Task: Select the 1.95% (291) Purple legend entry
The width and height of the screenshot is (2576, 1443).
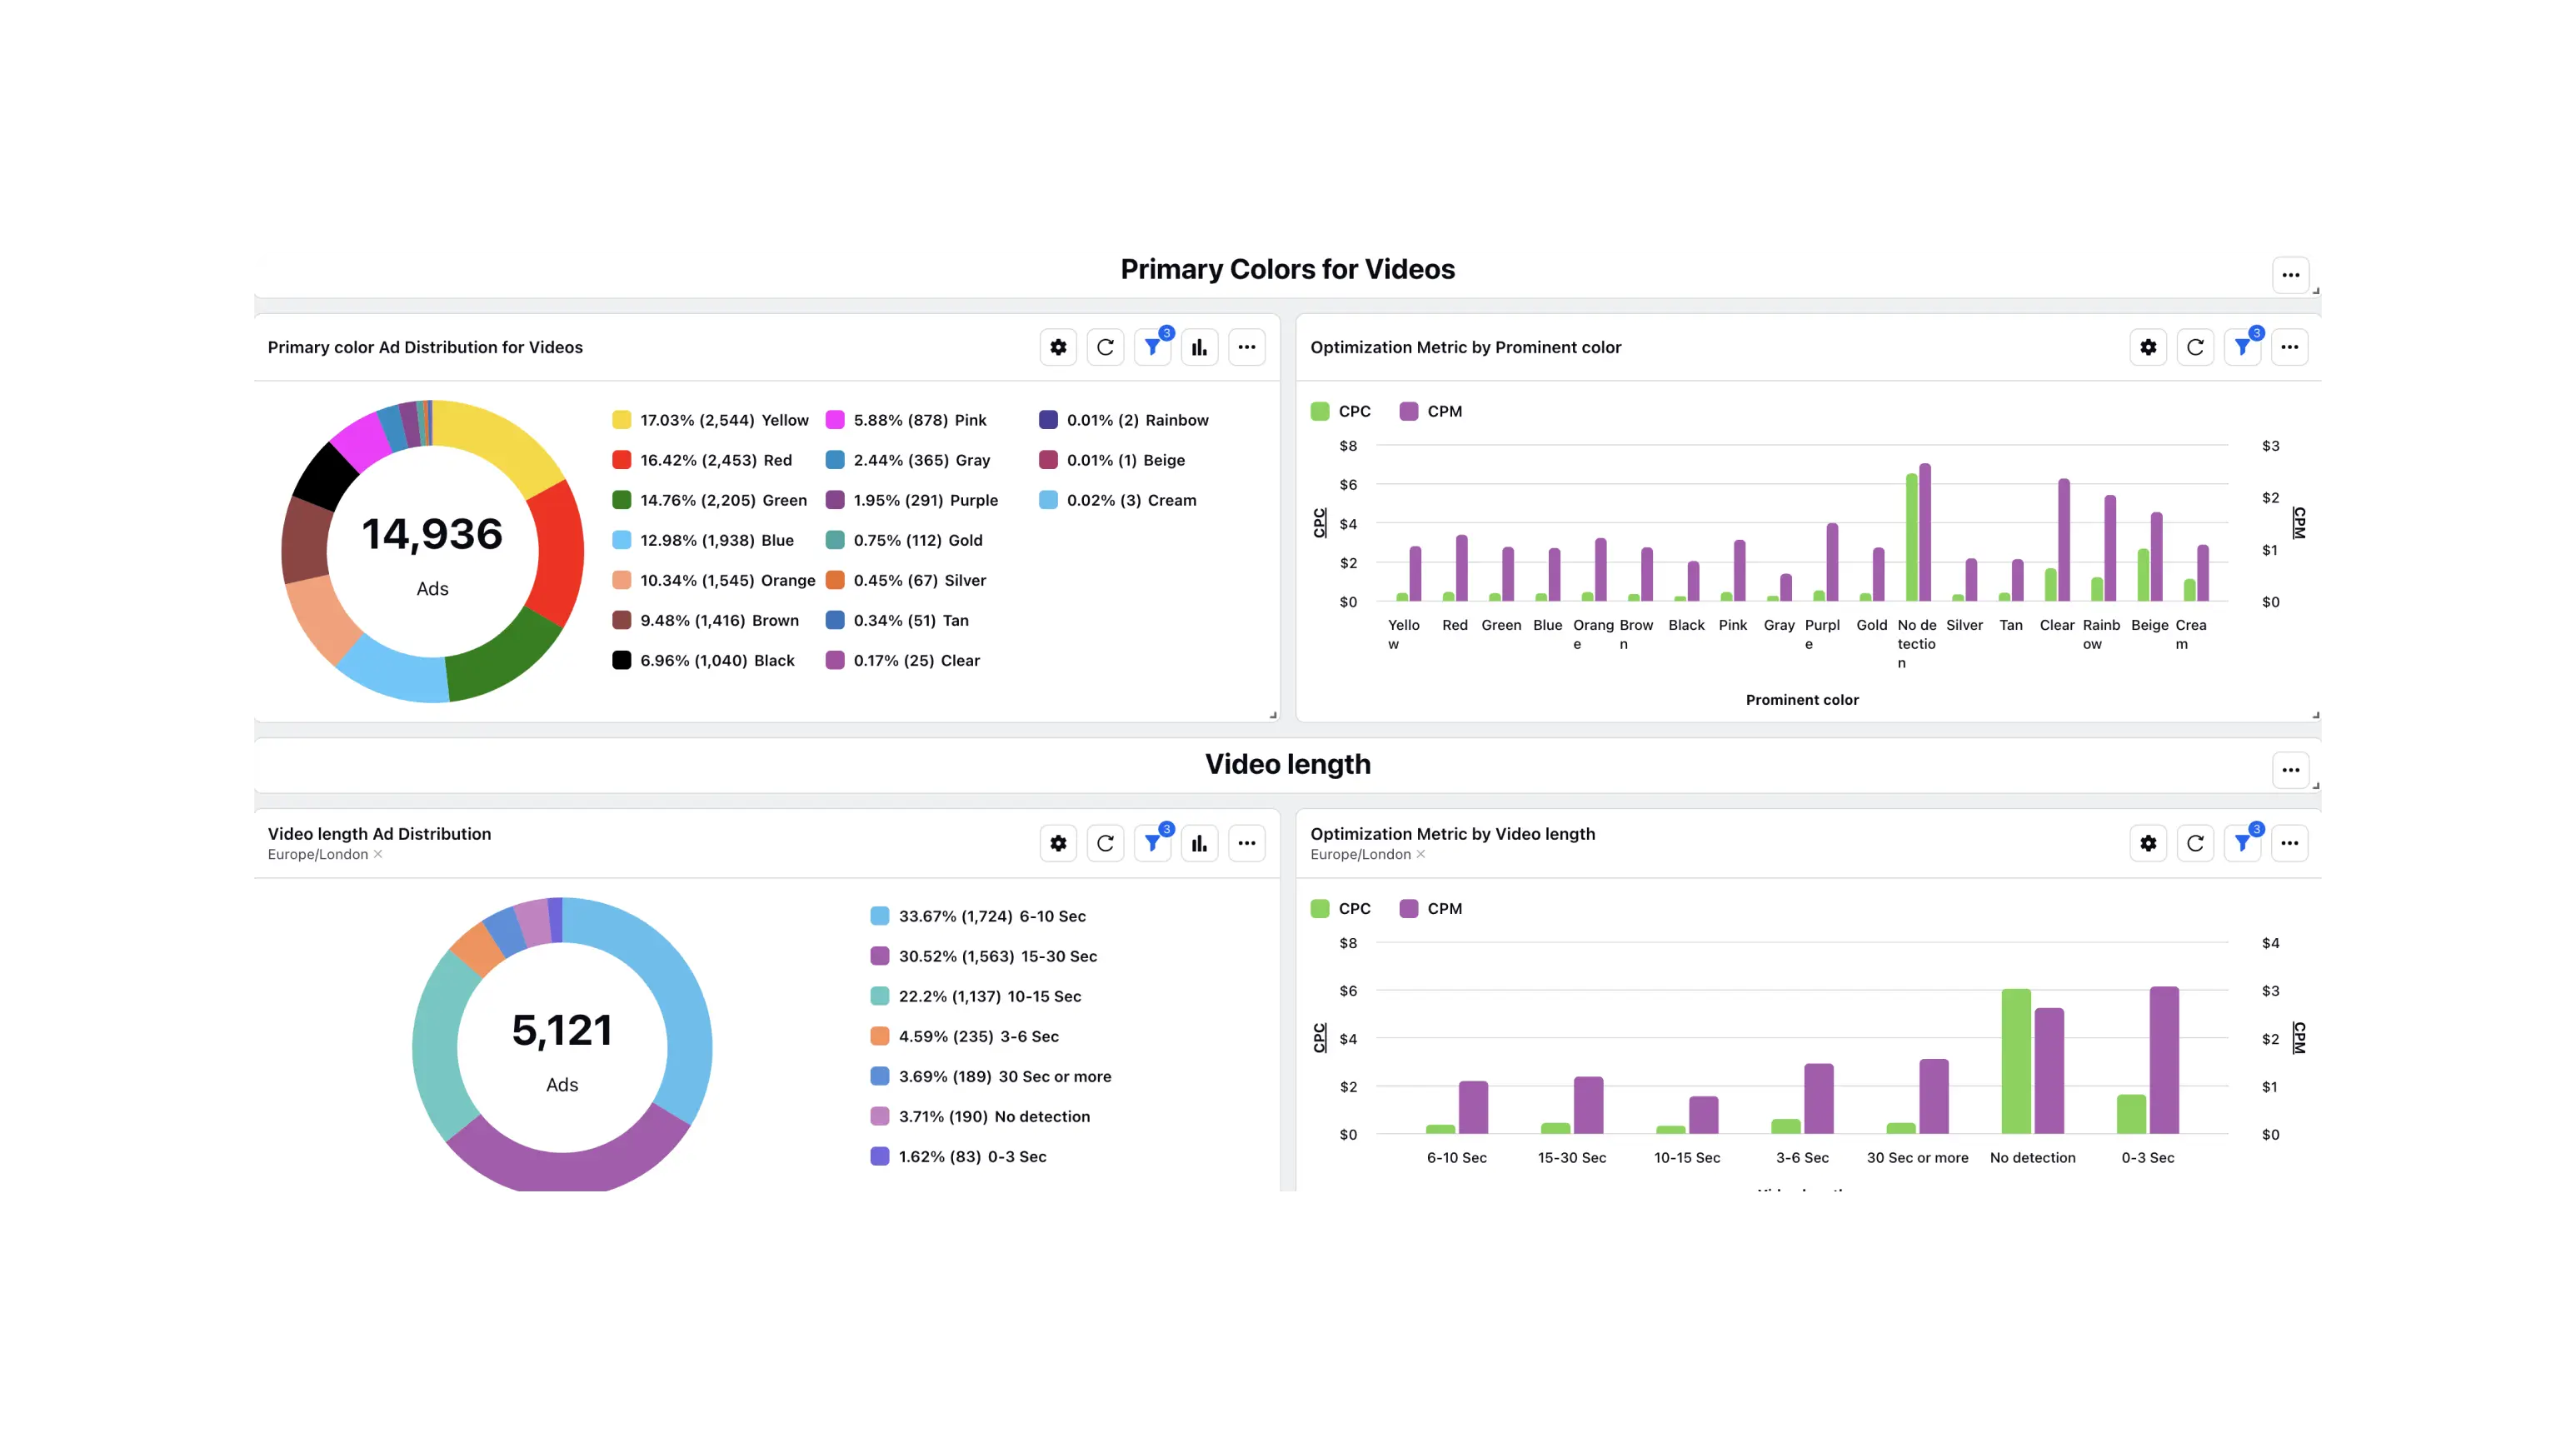Action: tap(912, 500)
